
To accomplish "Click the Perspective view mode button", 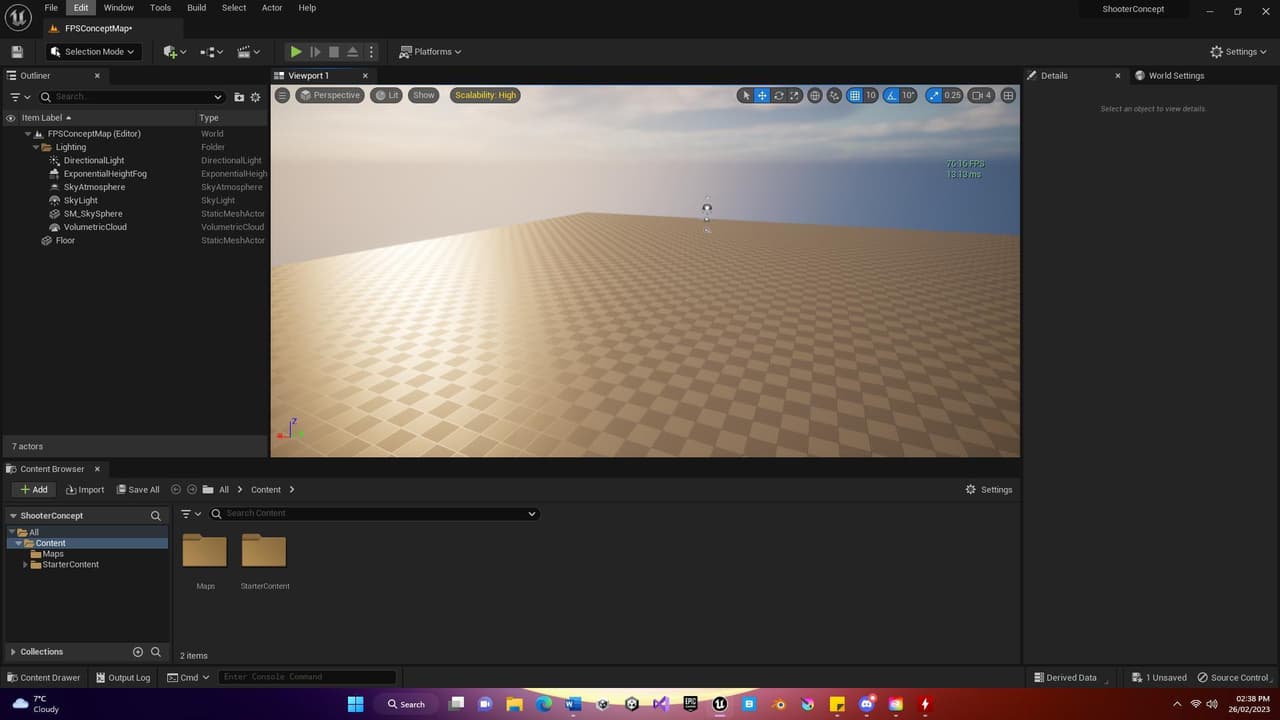I will pyautogui.click(x=329, y=95).
